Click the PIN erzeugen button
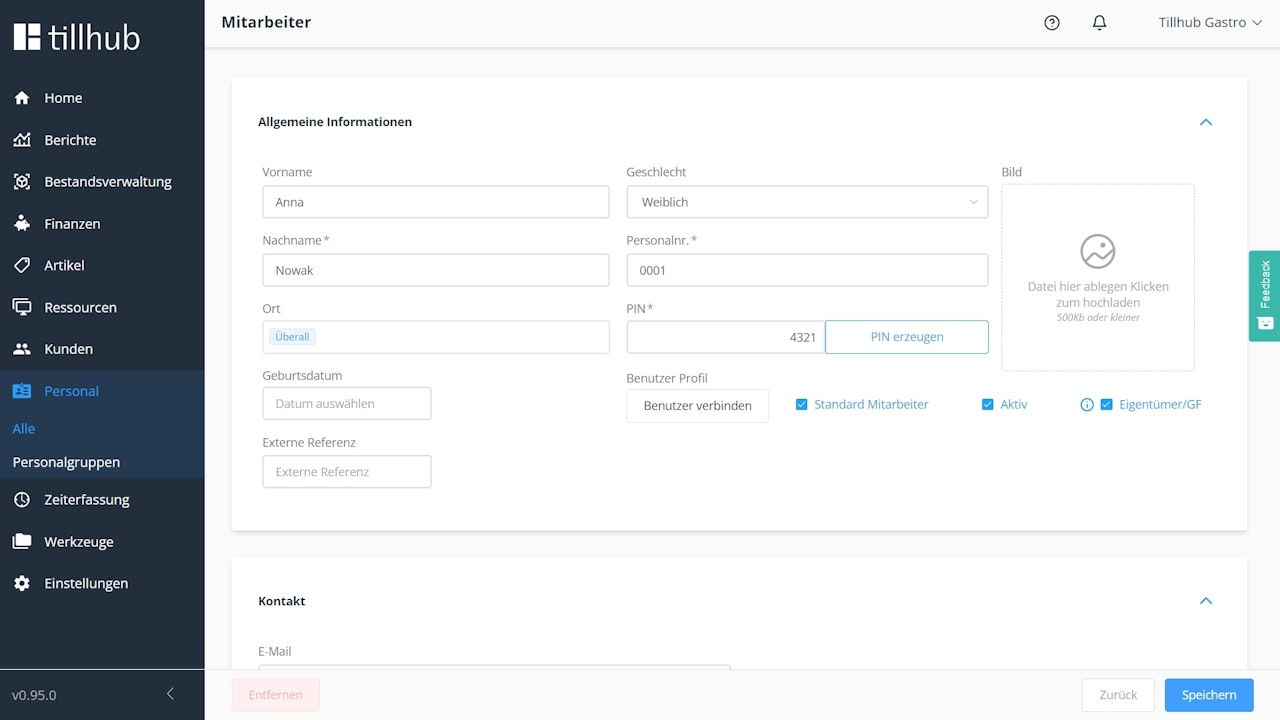This screenshot has height=720, width=1280. coord(907,337)
